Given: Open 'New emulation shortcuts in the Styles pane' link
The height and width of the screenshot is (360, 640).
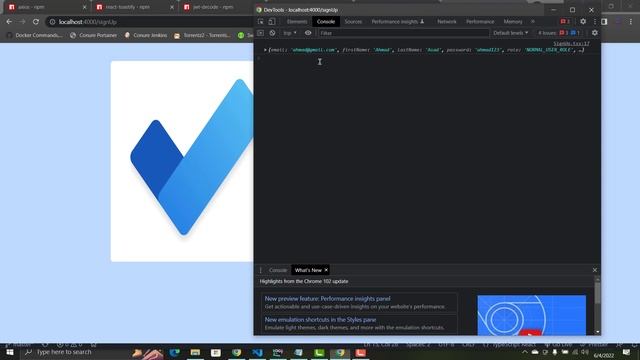Looking at the screenshot, I should point(320,320).
